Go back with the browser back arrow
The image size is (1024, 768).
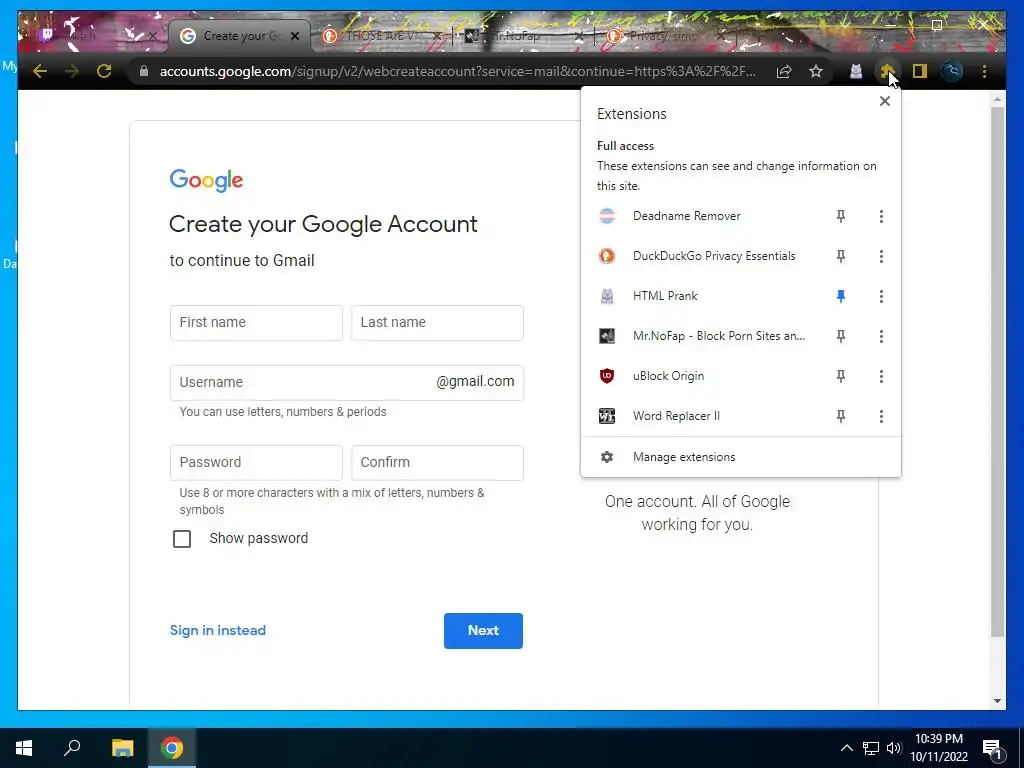pyautogui.click(x=40, y=71)
